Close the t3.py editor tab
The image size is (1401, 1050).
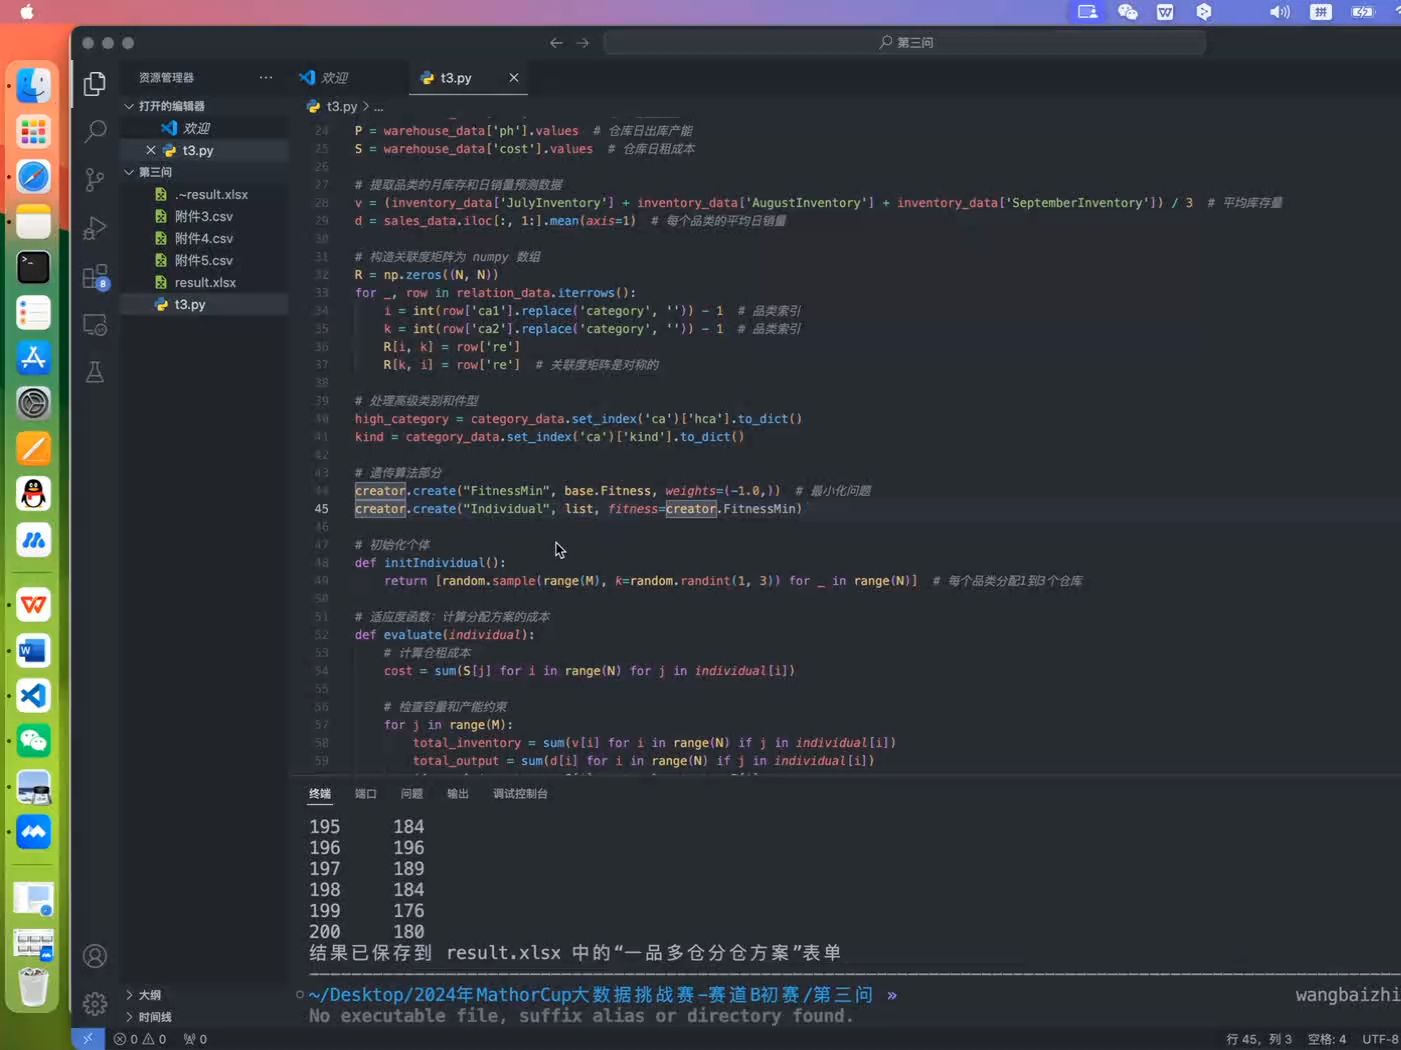click(514, 77)
